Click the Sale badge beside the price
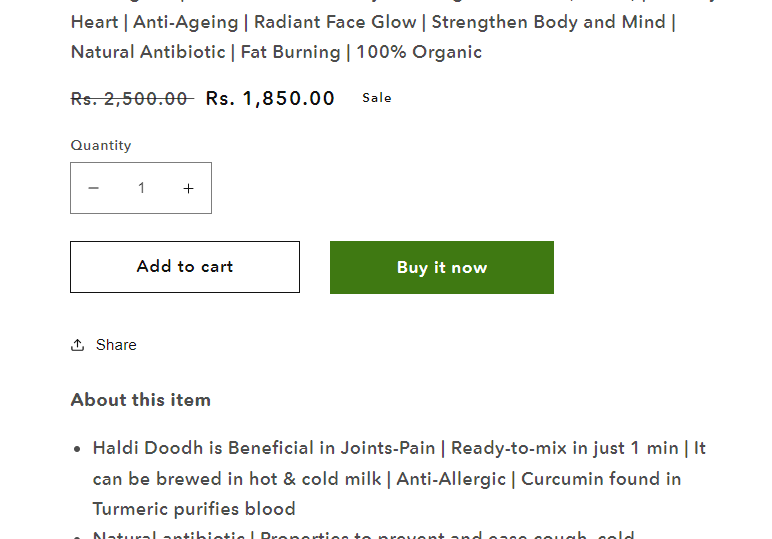 (377, 98)
